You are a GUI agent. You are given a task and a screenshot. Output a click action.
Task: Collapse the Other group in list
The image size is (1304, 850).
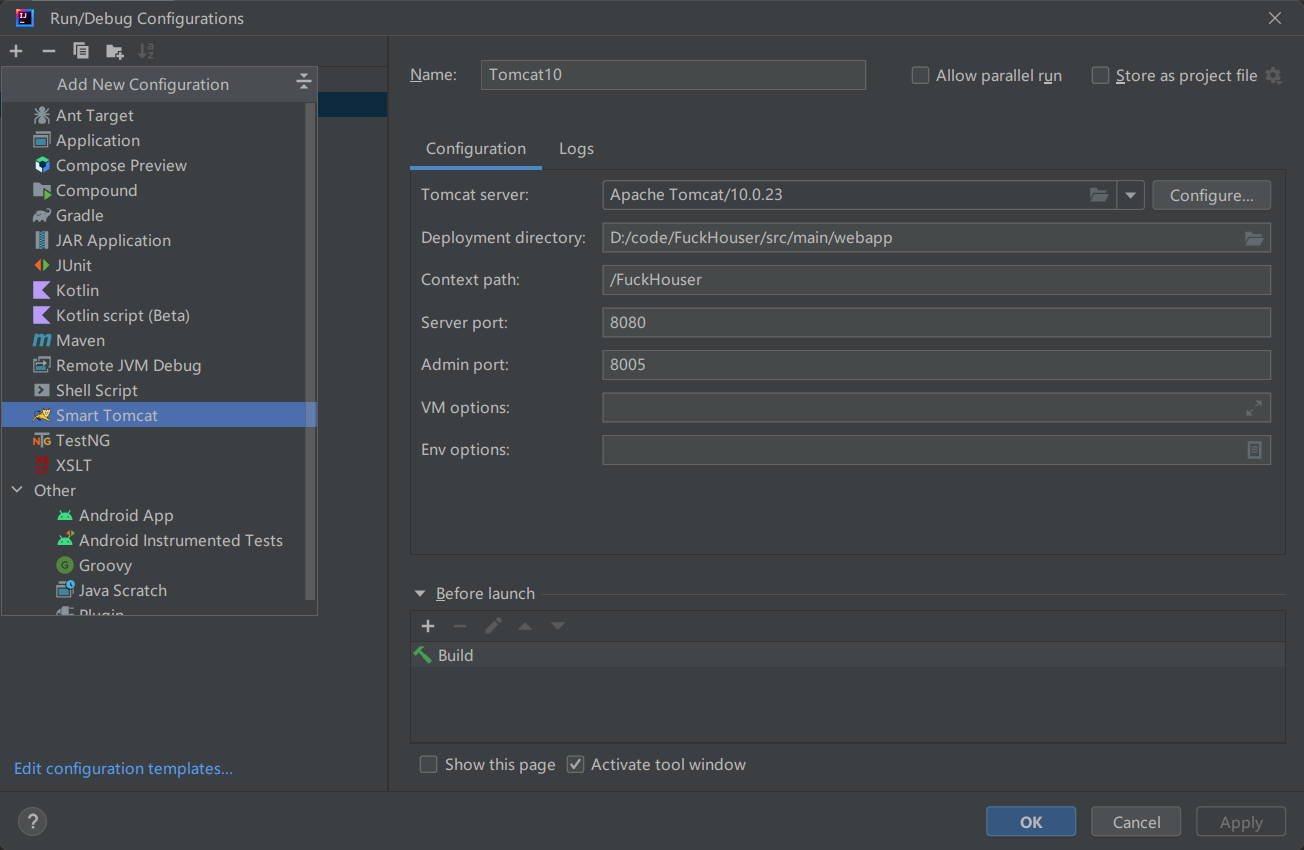(17, 490)
